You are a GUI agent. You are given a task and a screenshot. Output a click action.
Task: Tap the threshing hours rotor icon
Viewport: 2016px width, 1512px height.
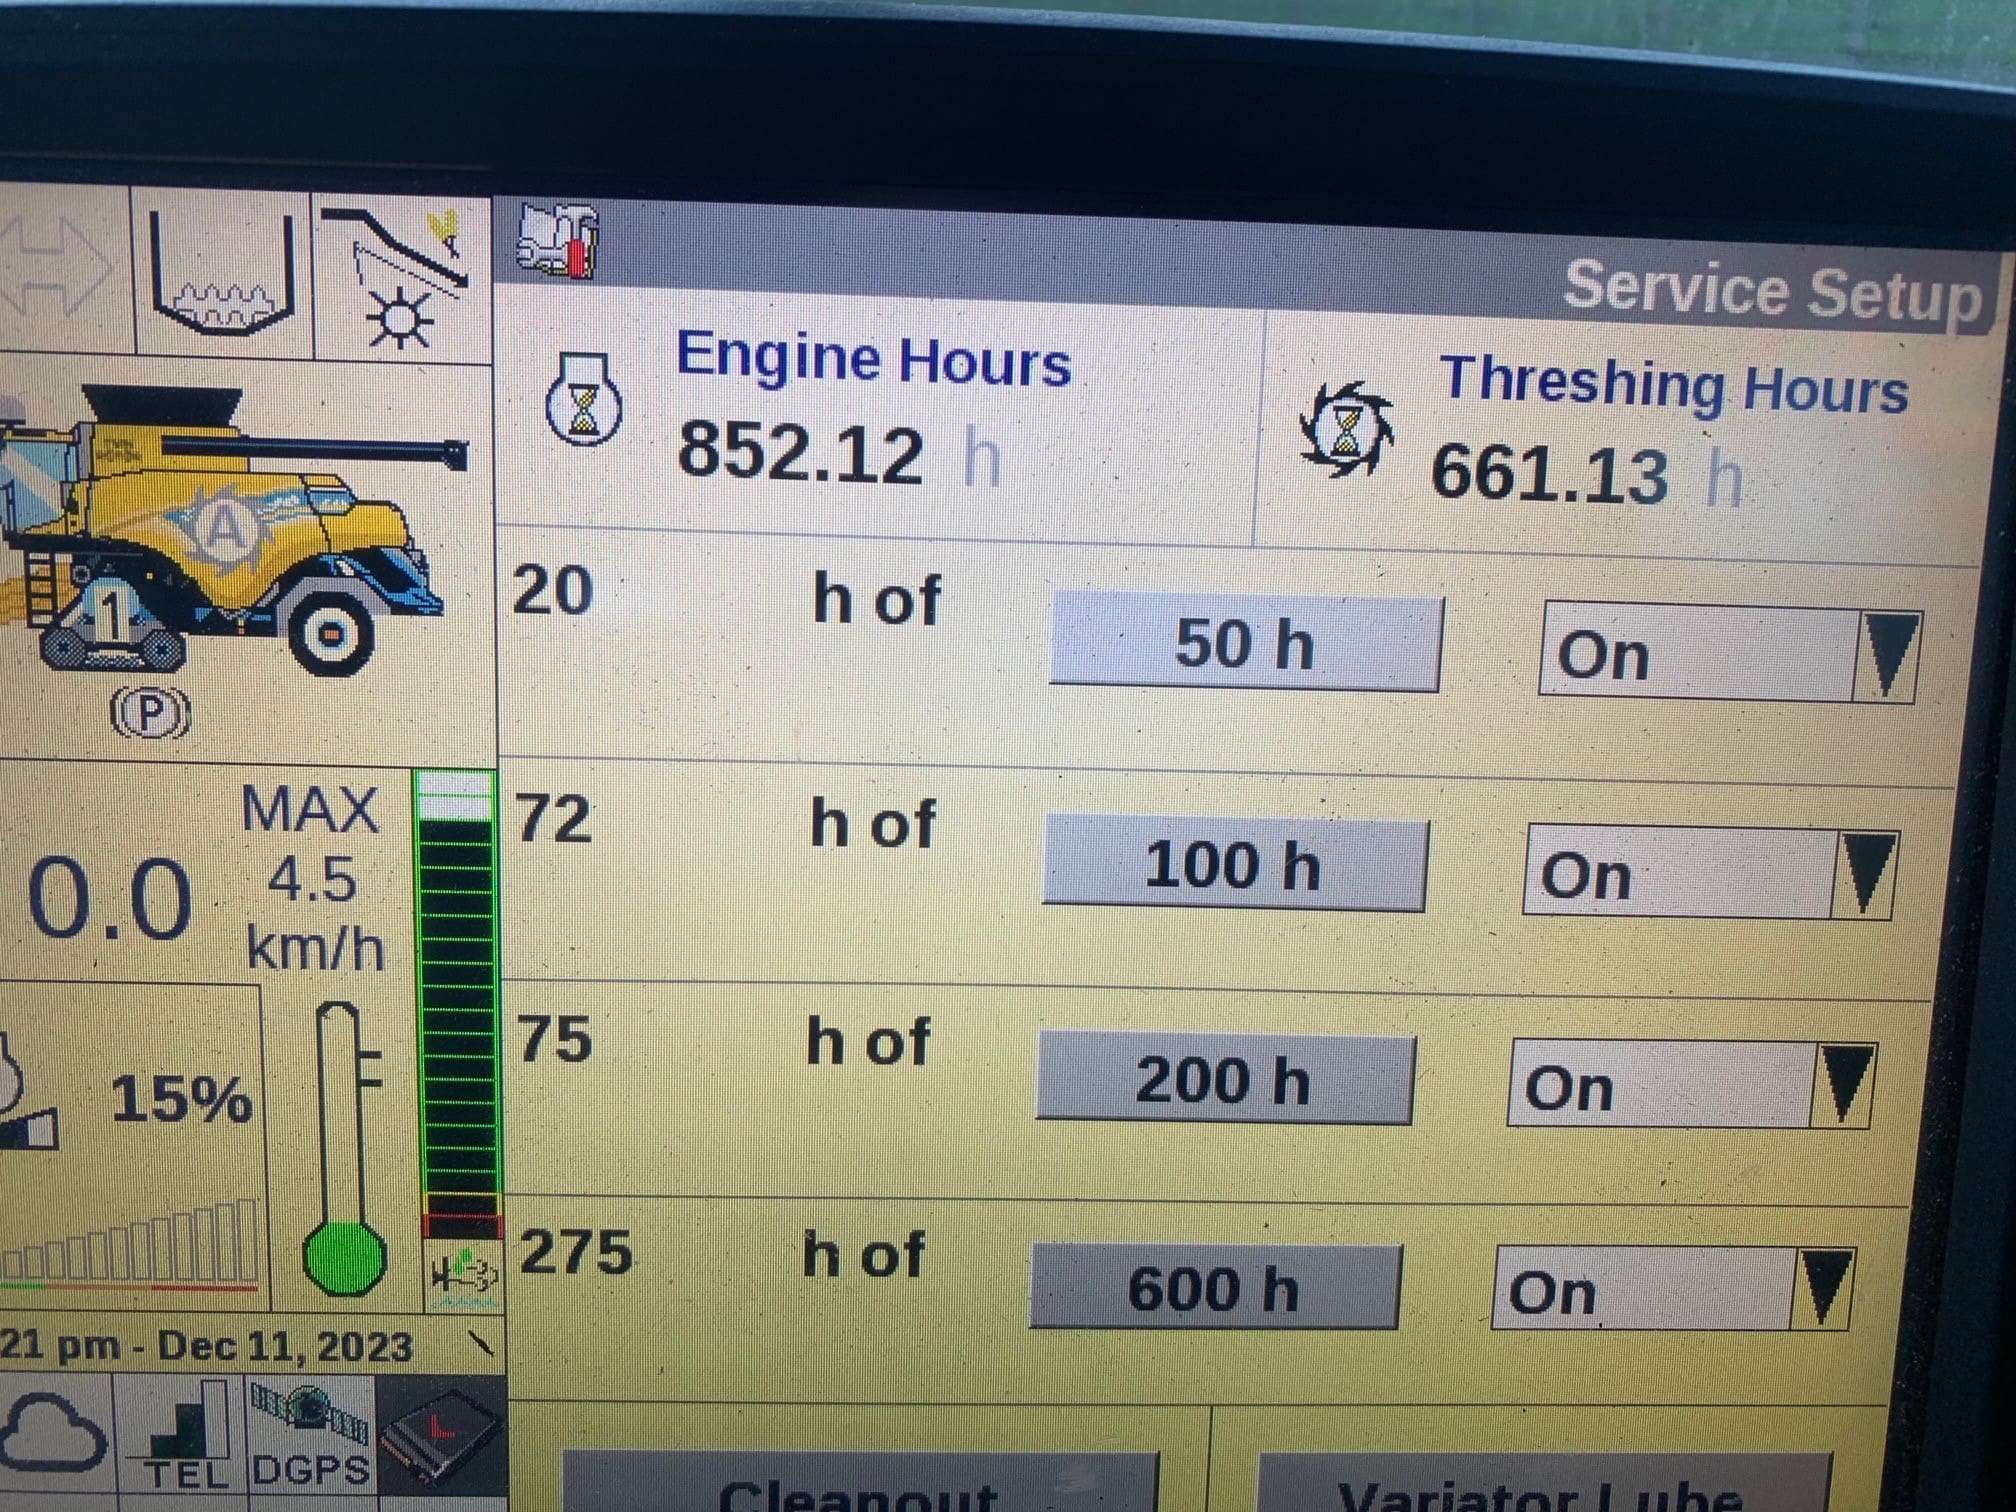(1346, 430)
